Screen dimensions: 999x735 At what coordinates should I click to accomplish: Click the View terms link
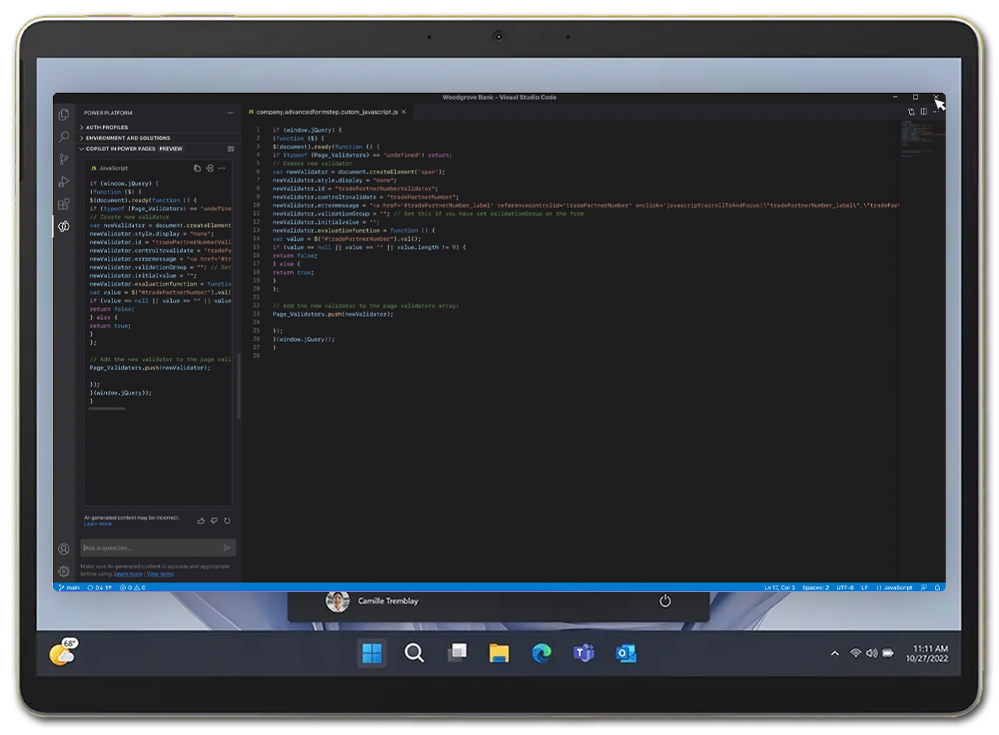point(160,574)
